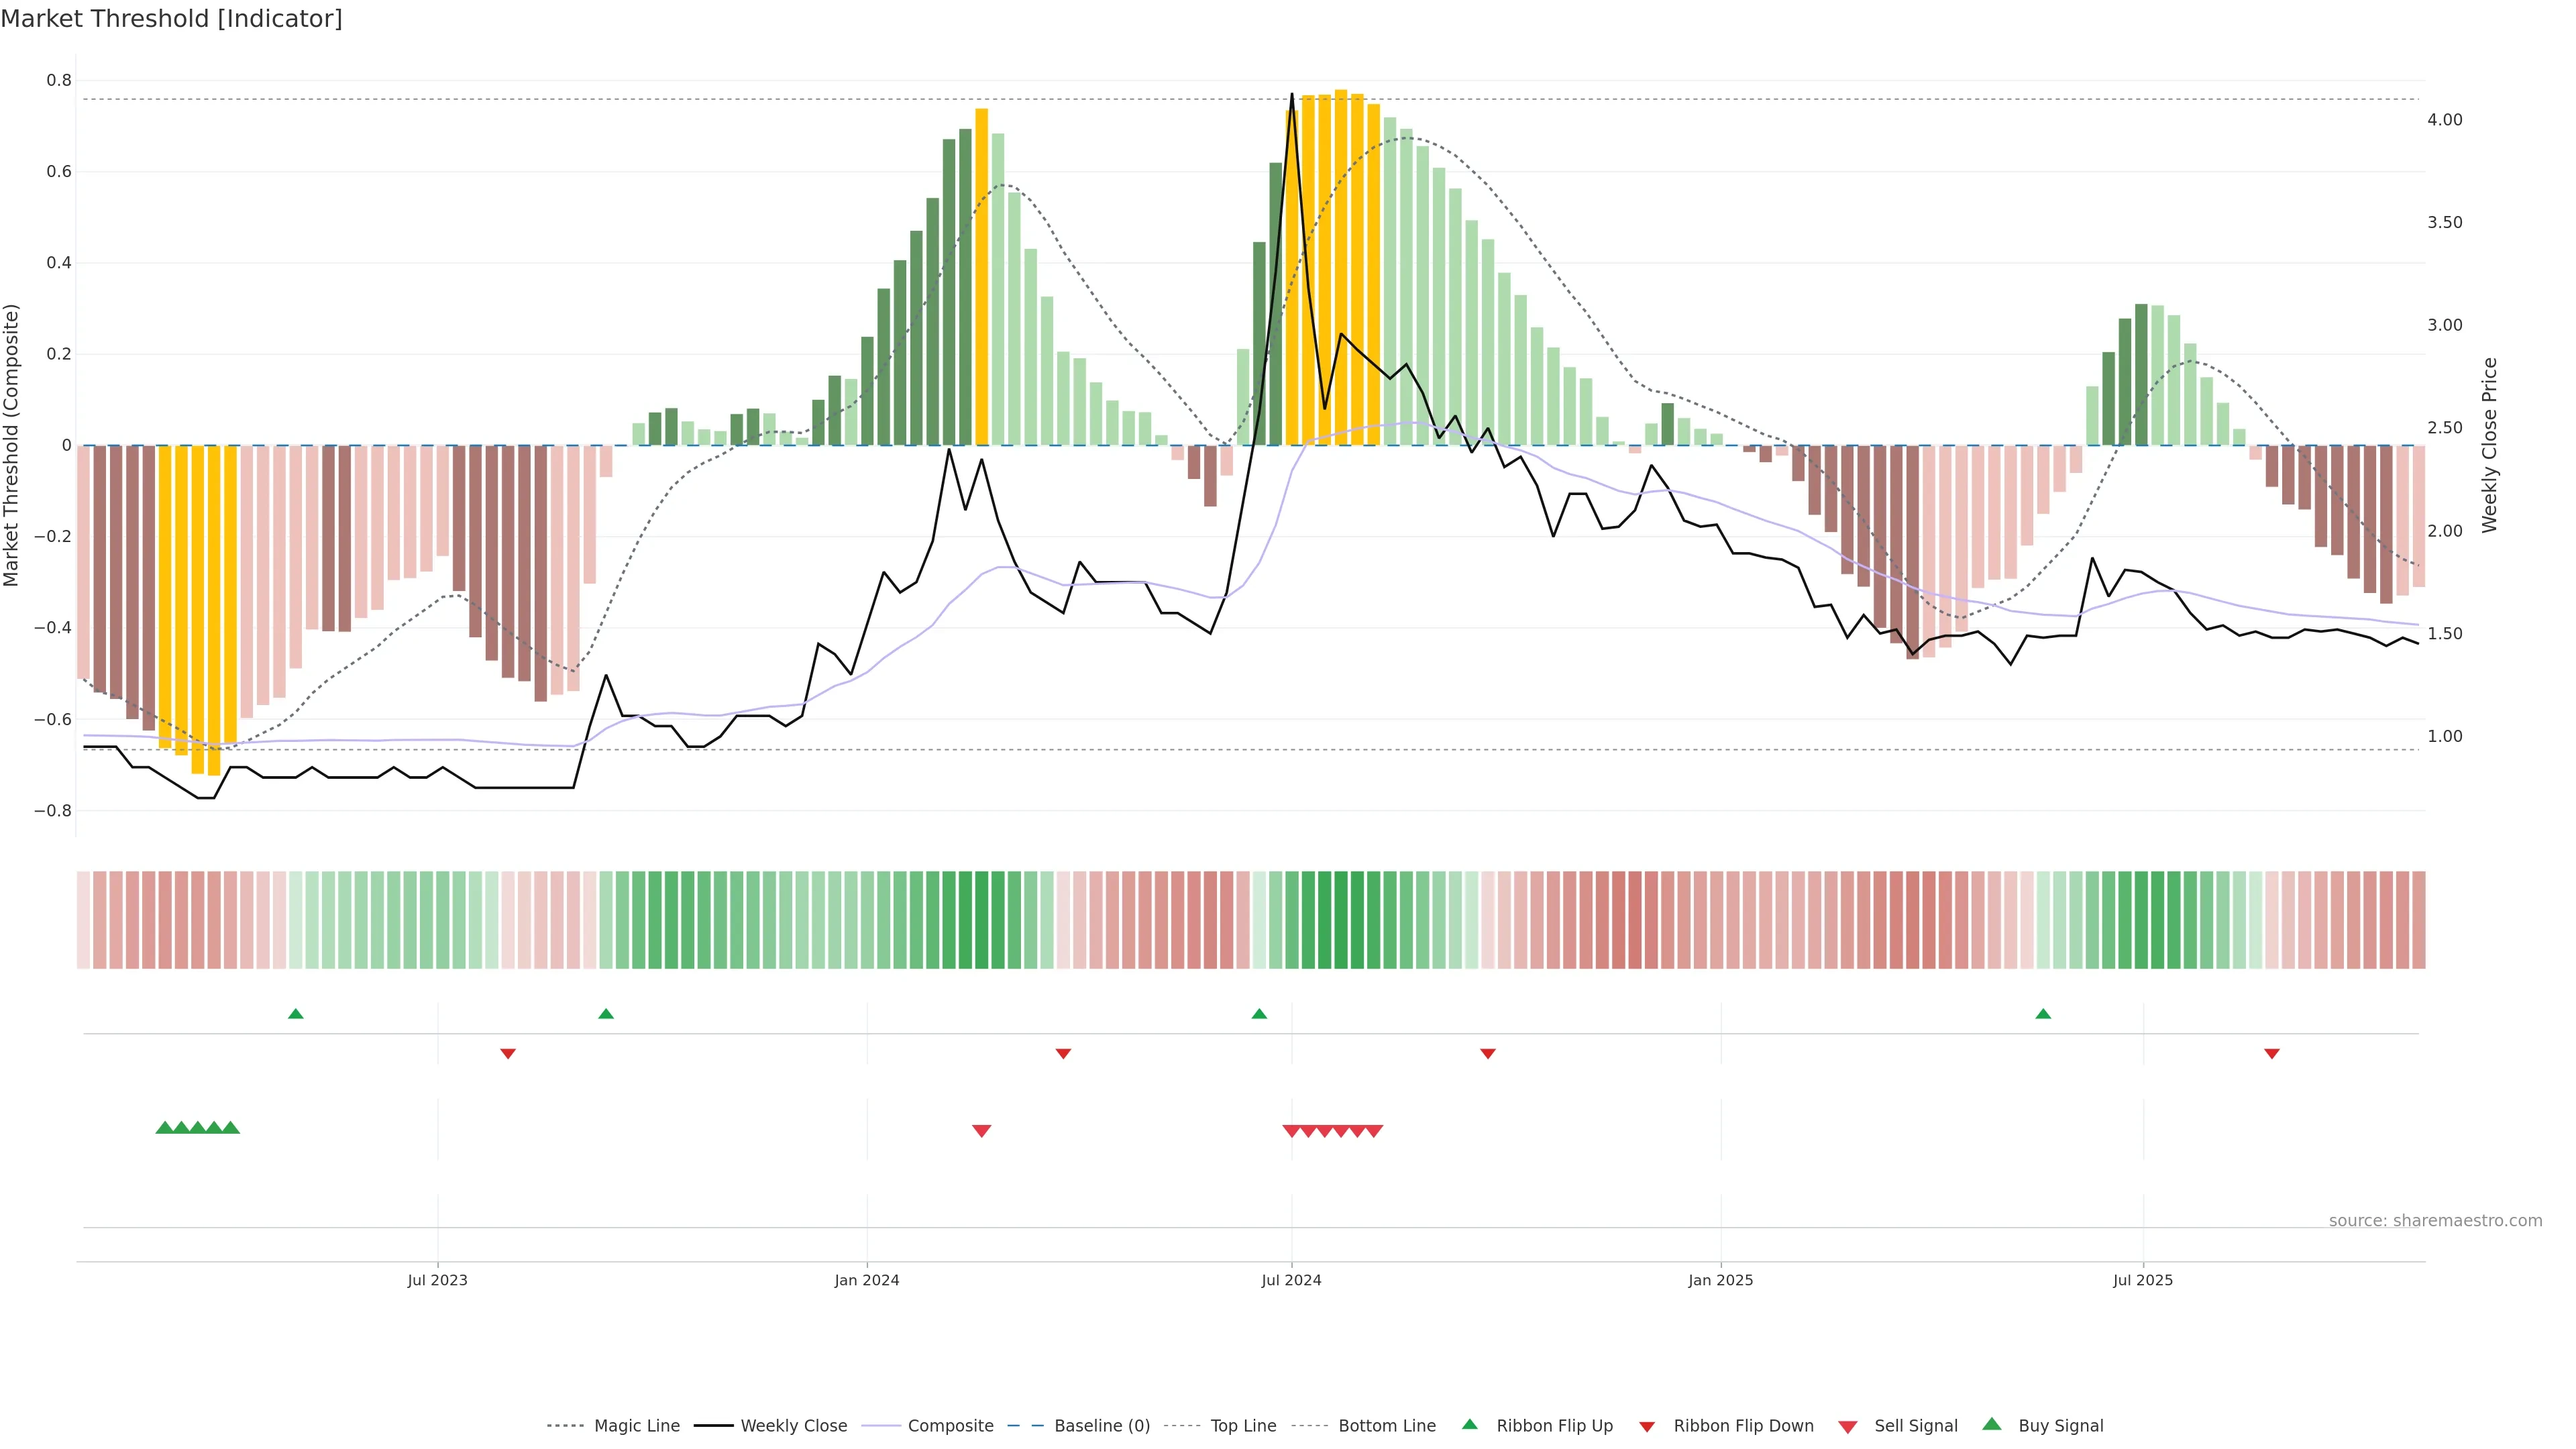Click the tallest yellow bar near Jul 2024

pyautogui.click(x=1340, y=268)
